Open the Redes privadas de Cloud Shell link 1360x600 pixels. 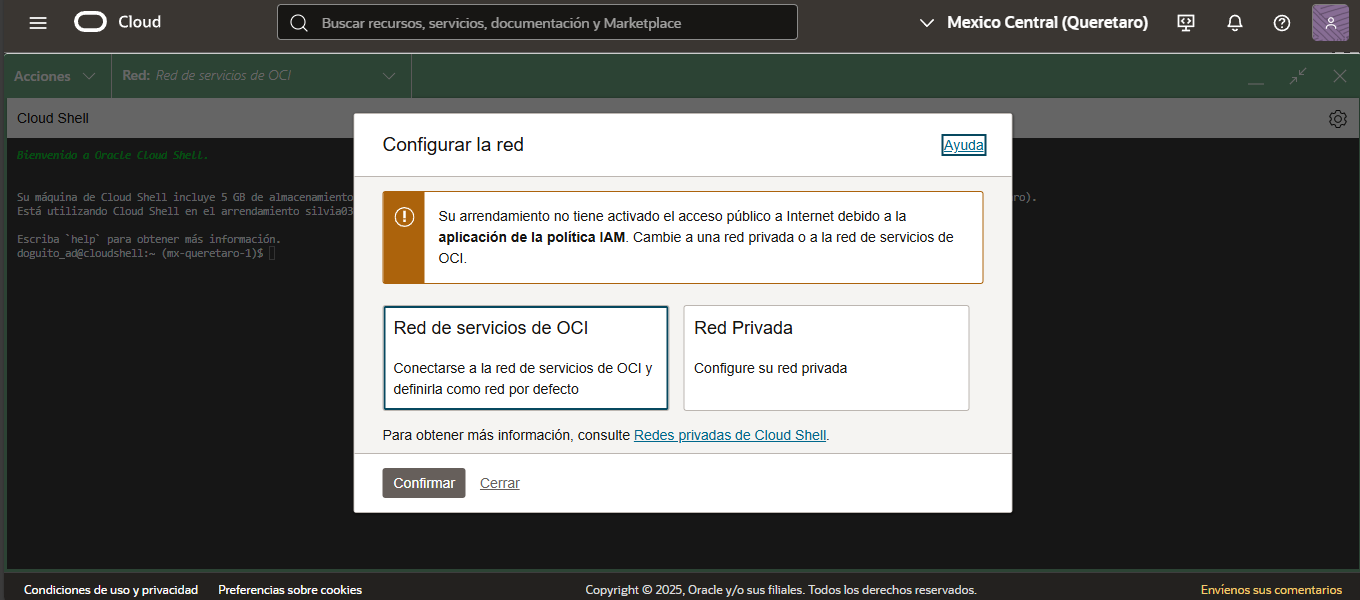tap(729, 434)
